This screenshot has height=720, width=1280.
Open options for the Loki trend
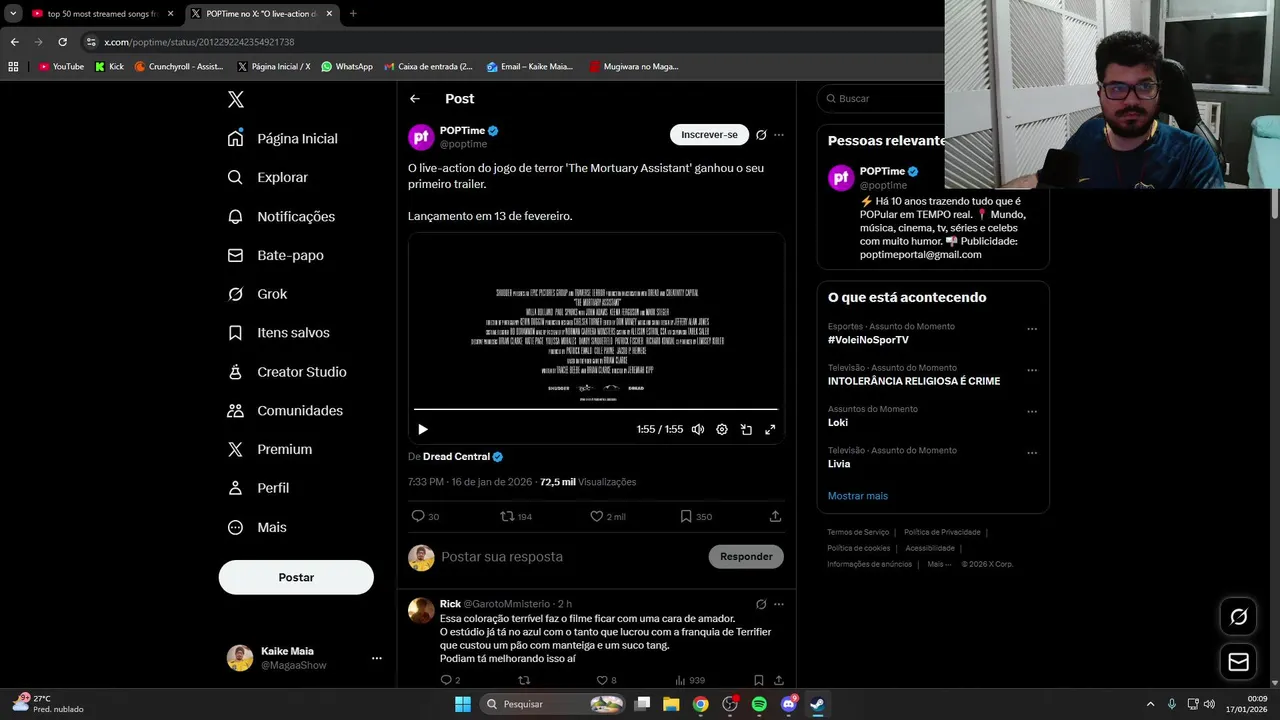[x=1032, y=411]
